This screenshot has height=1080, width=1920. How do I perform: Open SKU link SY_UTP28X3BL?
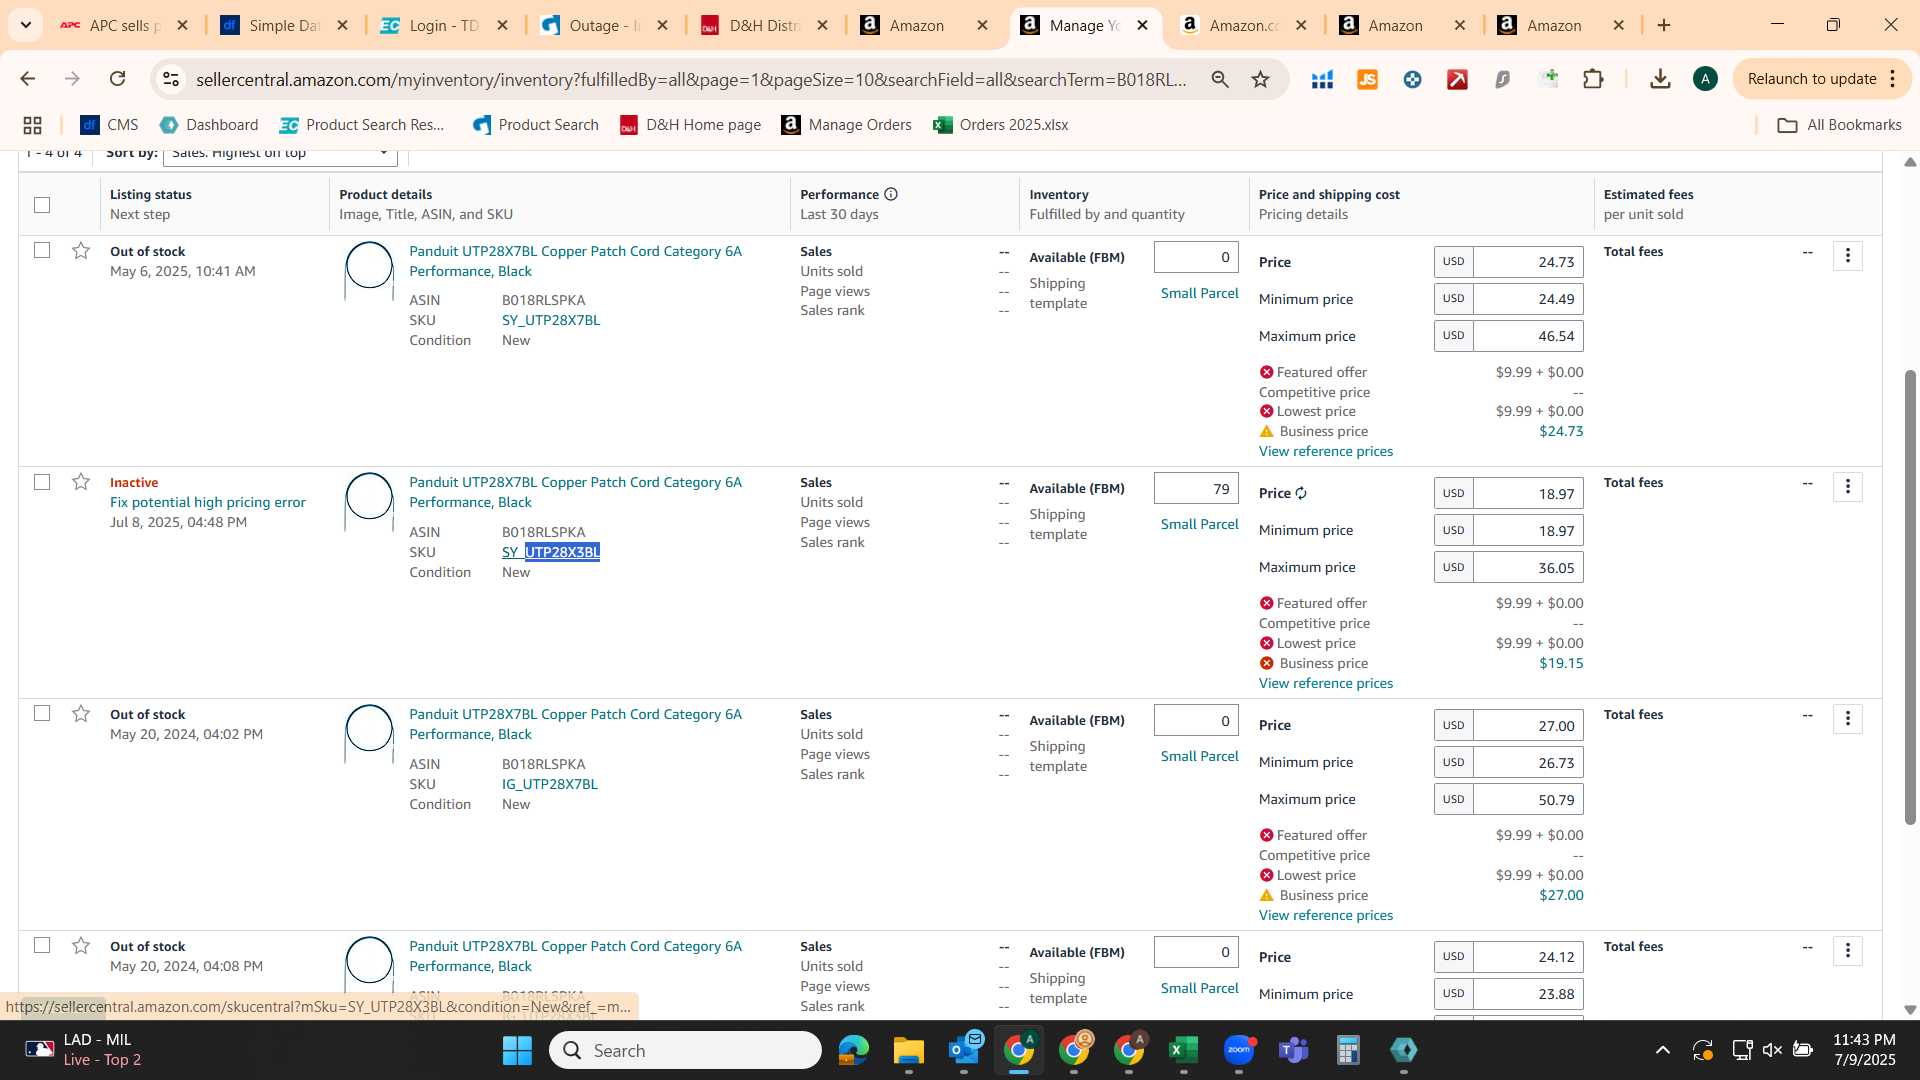click(551, 552)
